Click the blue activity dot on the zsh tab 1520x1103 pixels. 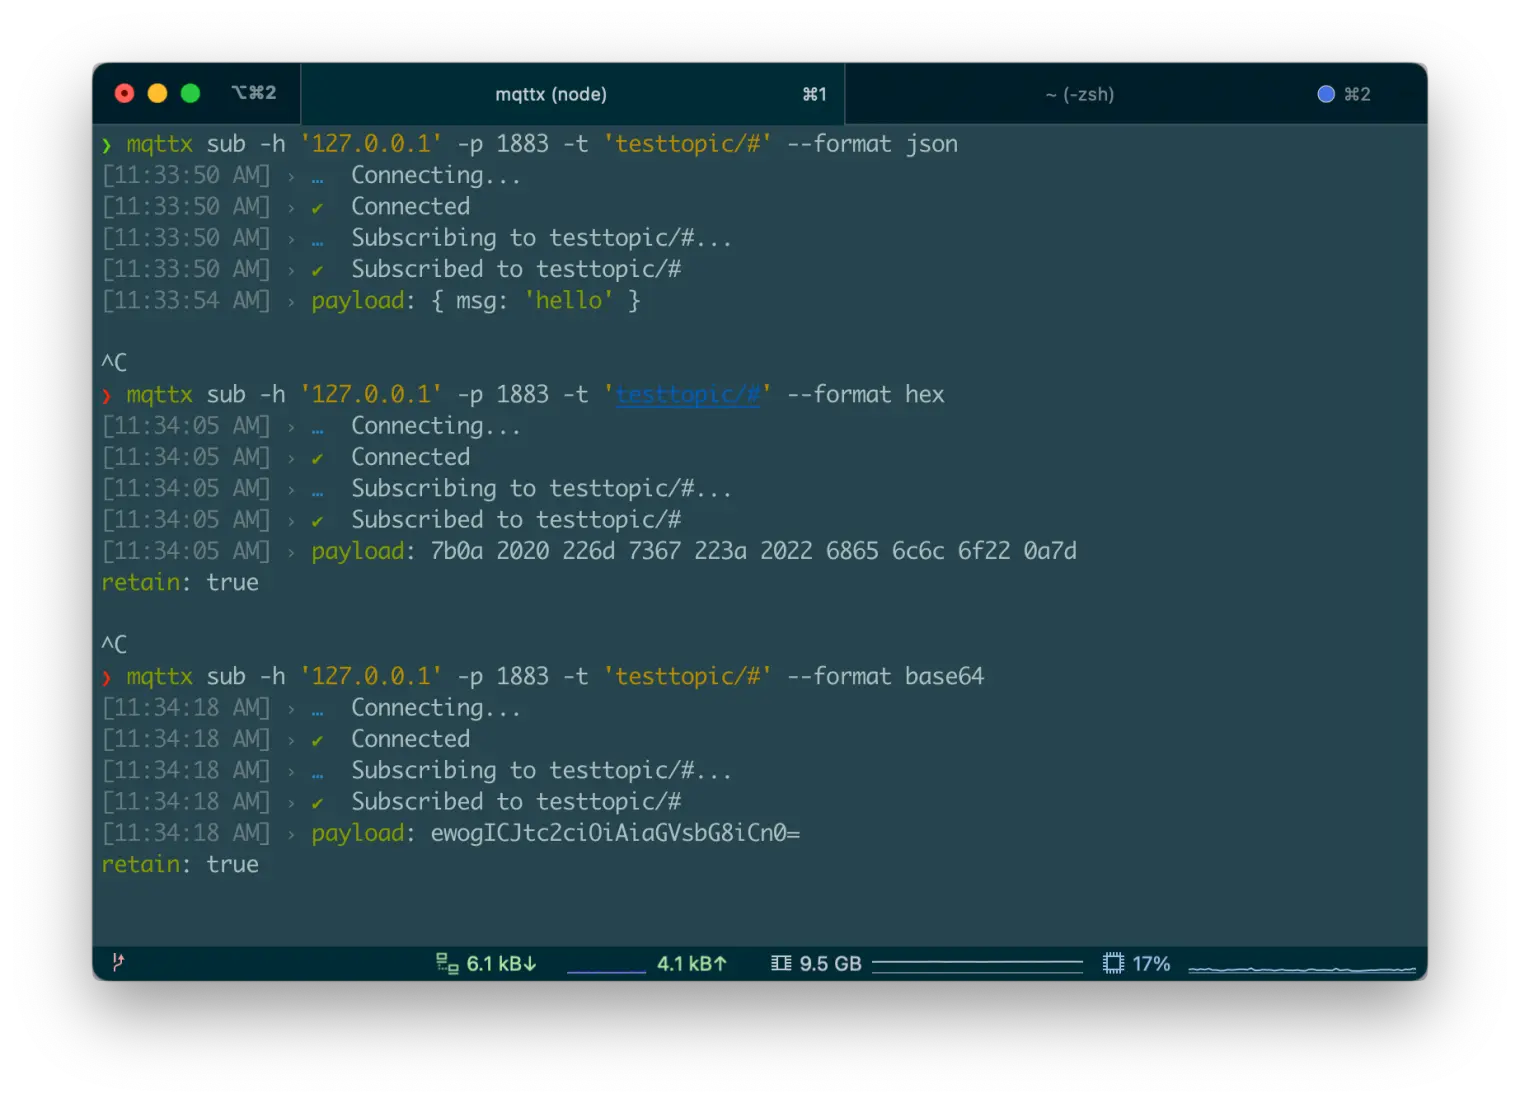[x=1326, y=94]
